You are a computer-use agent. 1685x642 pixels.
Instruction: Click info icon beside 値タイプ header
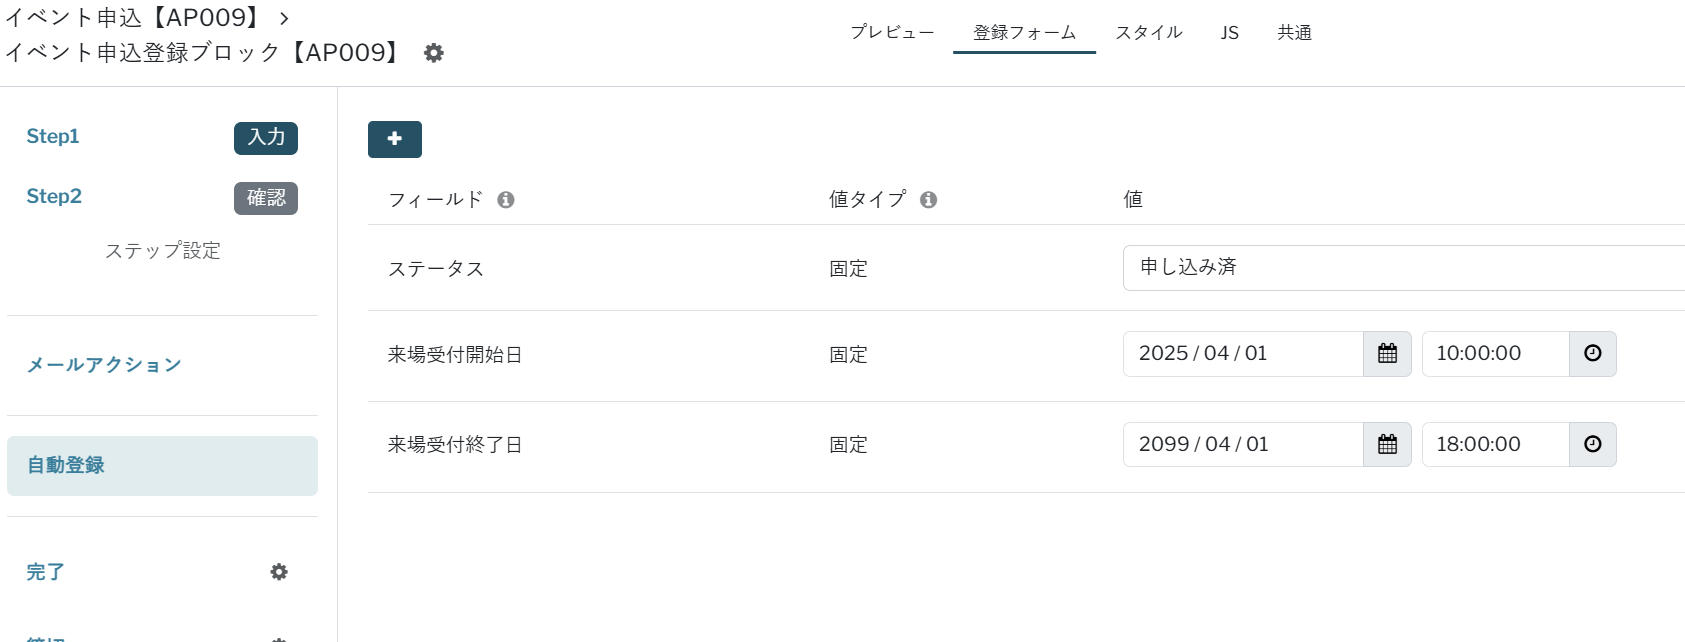point(928,200)
